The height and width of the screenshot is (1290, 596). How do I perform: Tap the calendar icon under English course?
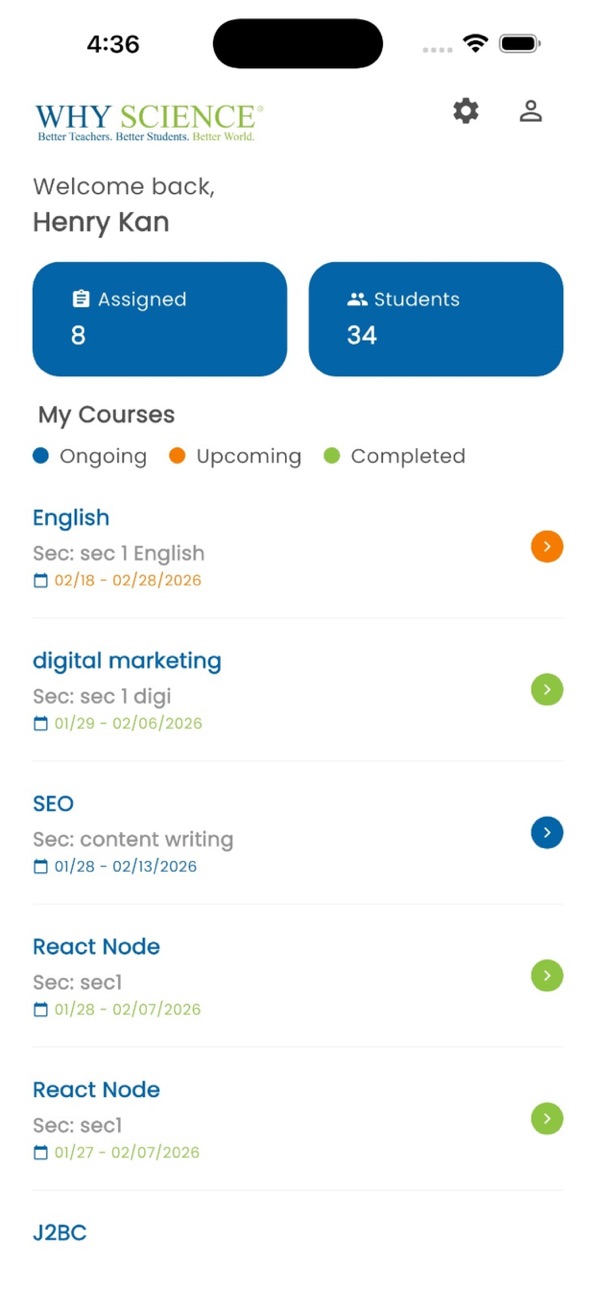point(41,580)
